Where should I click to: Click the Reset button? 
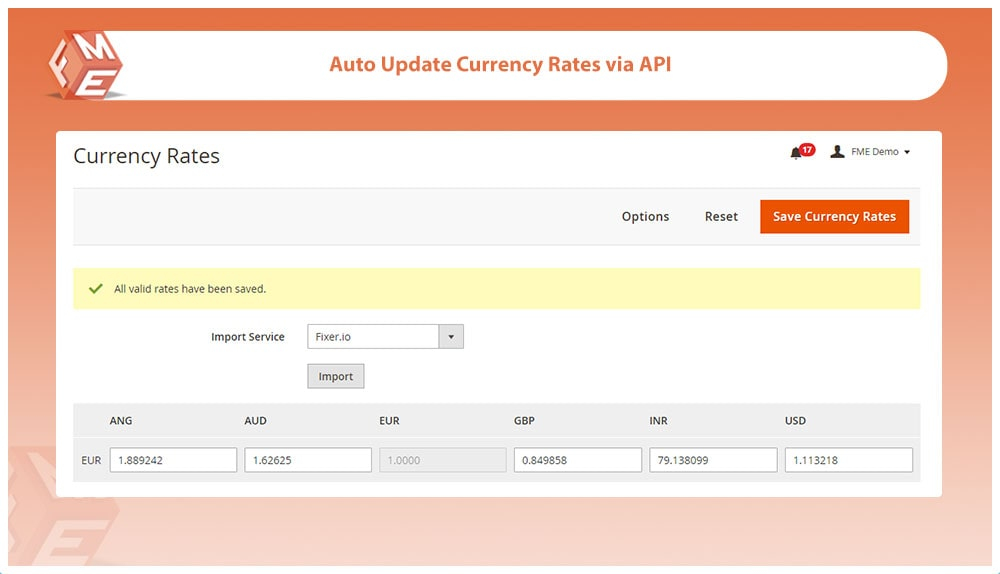tap(721, 216)
